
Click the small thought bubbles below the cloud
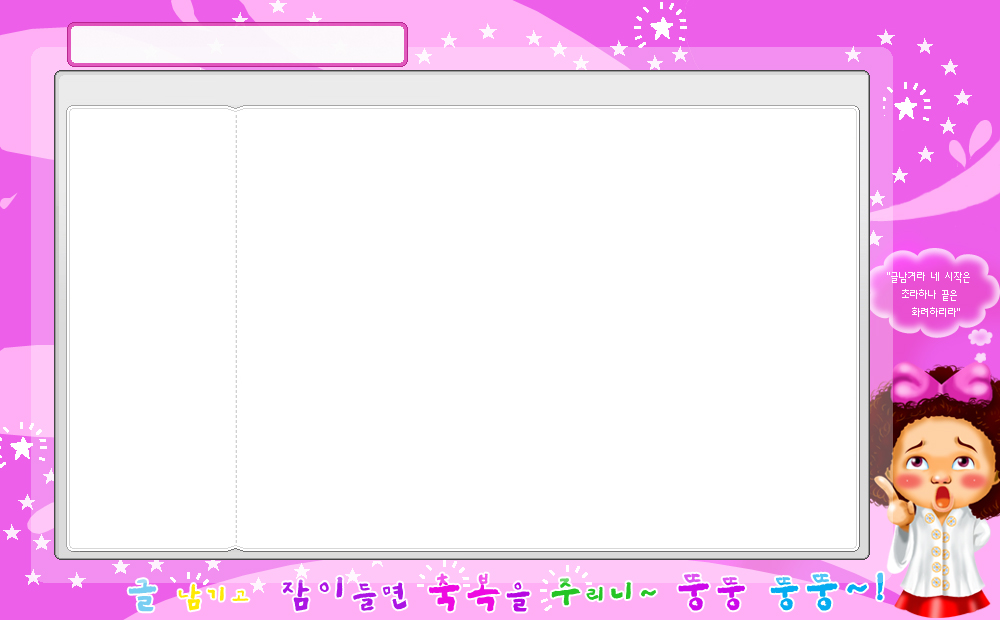click(982, 335)
